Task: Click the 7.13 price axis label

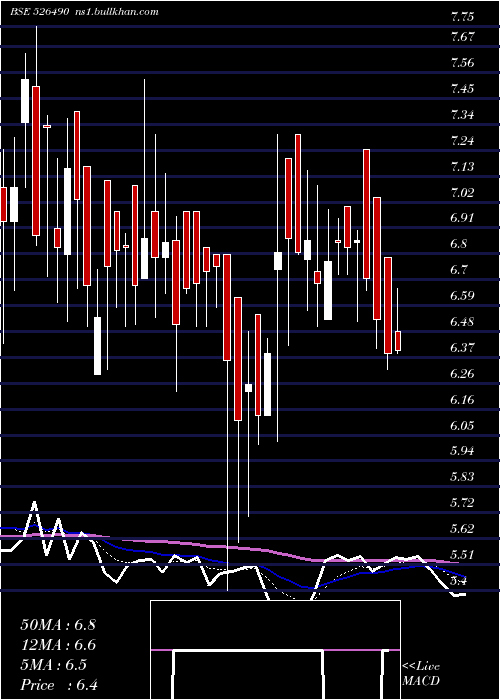Action: (x=462, y=167)
